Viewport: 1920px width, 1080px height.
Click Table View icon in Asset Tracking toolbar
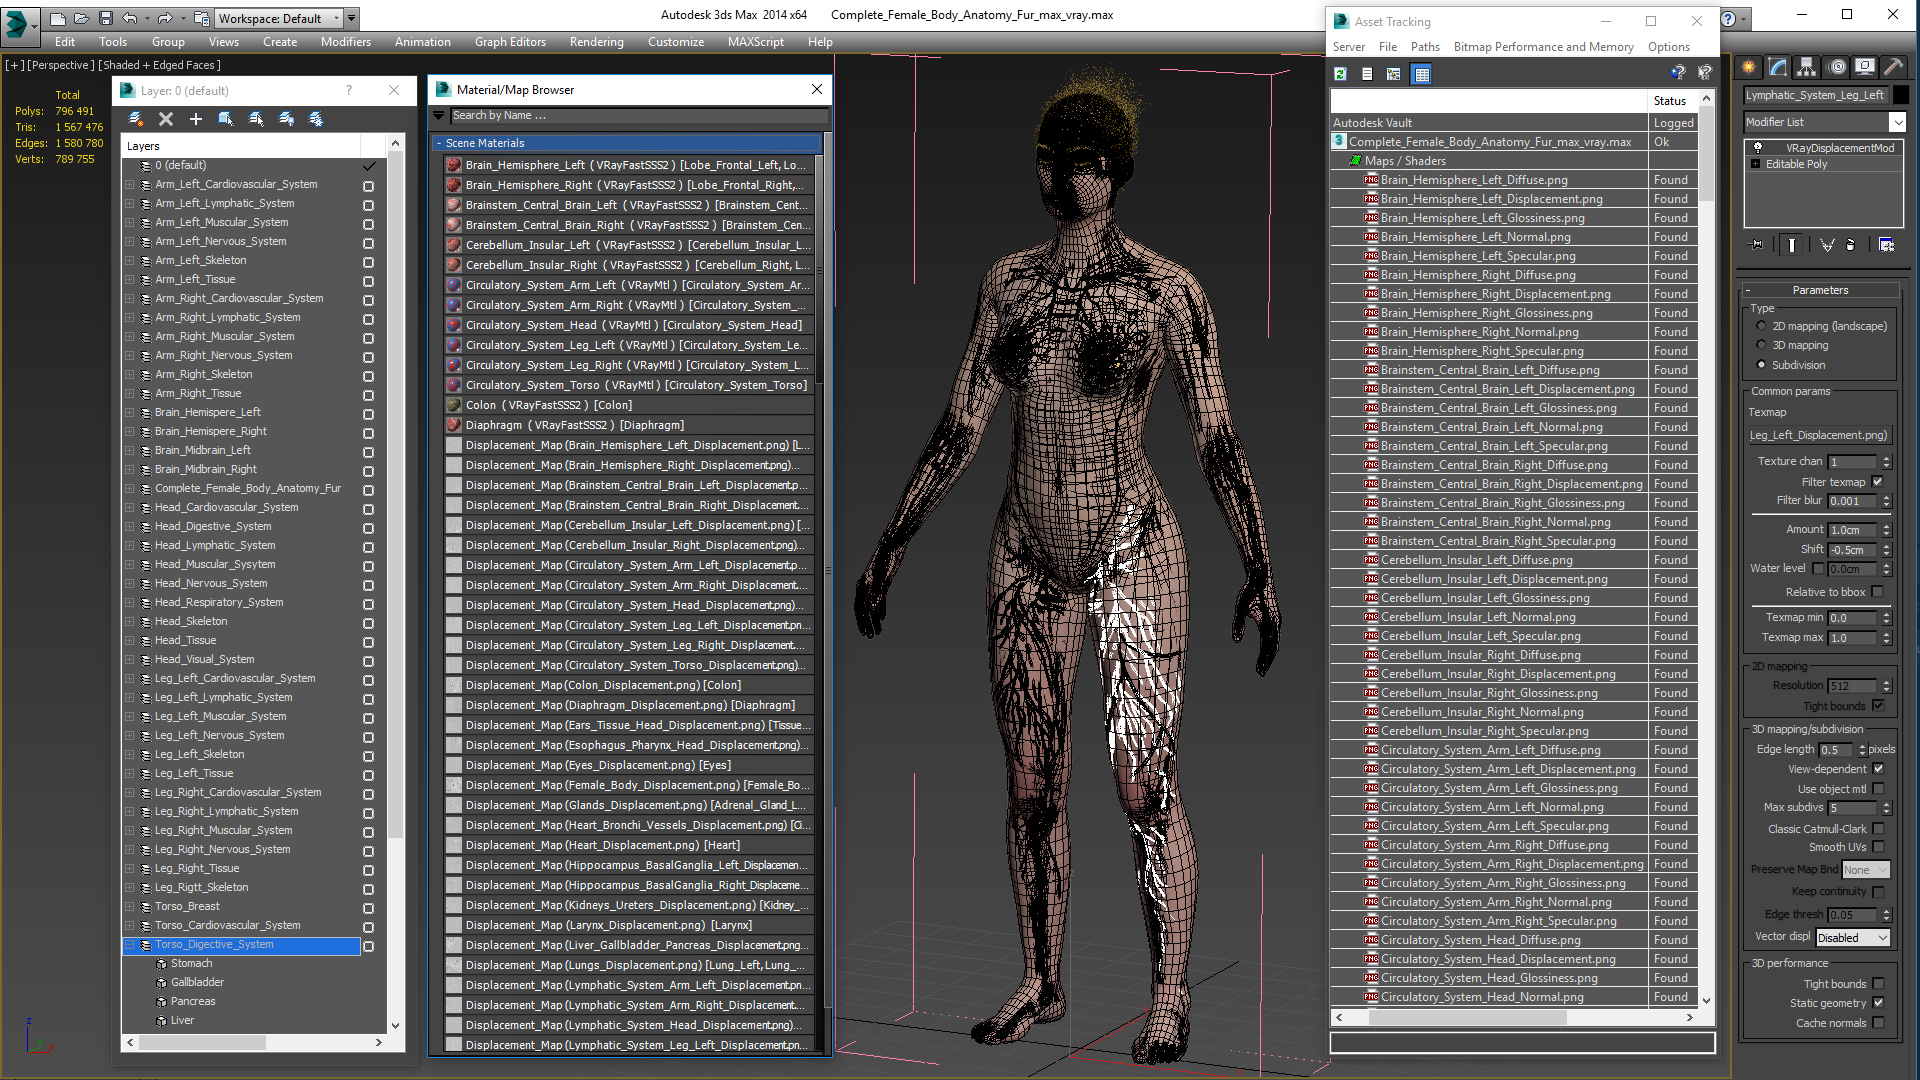coord(1422,74)
